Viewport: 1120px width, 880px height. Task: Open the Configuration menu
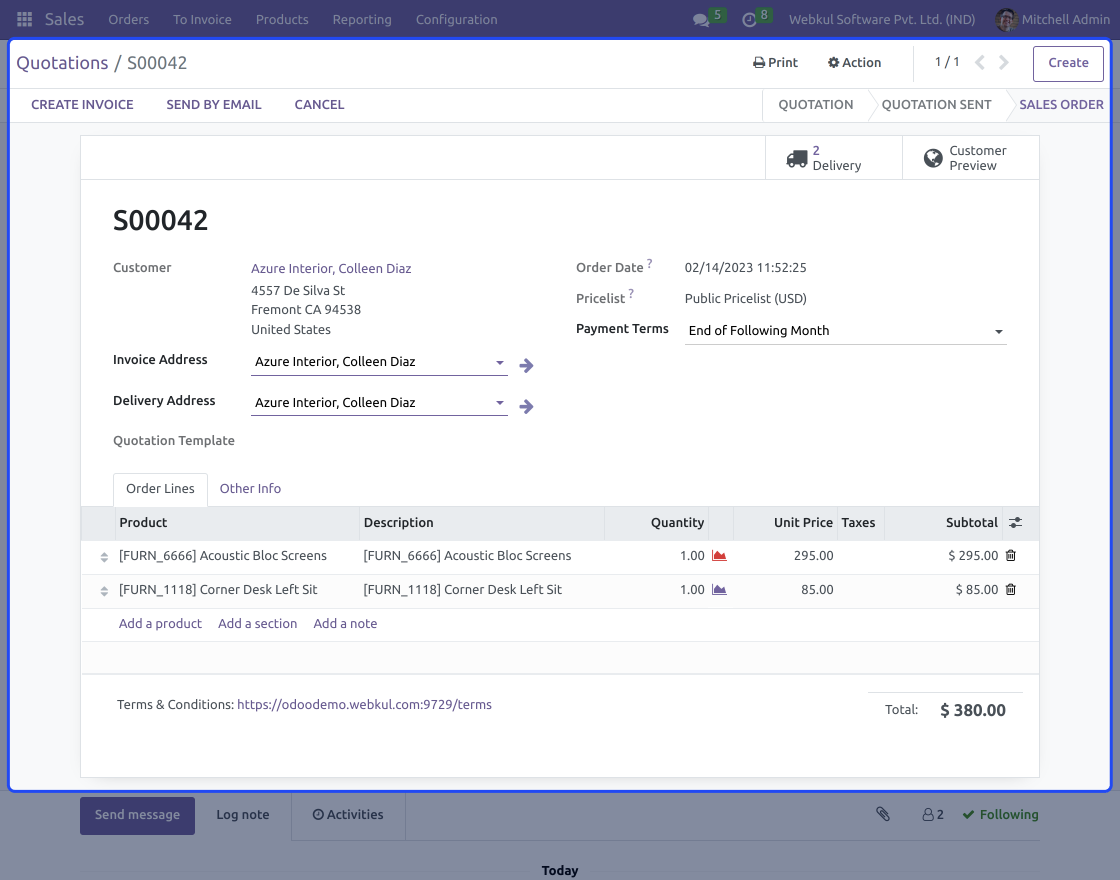pyautogui.click(x=456, y=19)
